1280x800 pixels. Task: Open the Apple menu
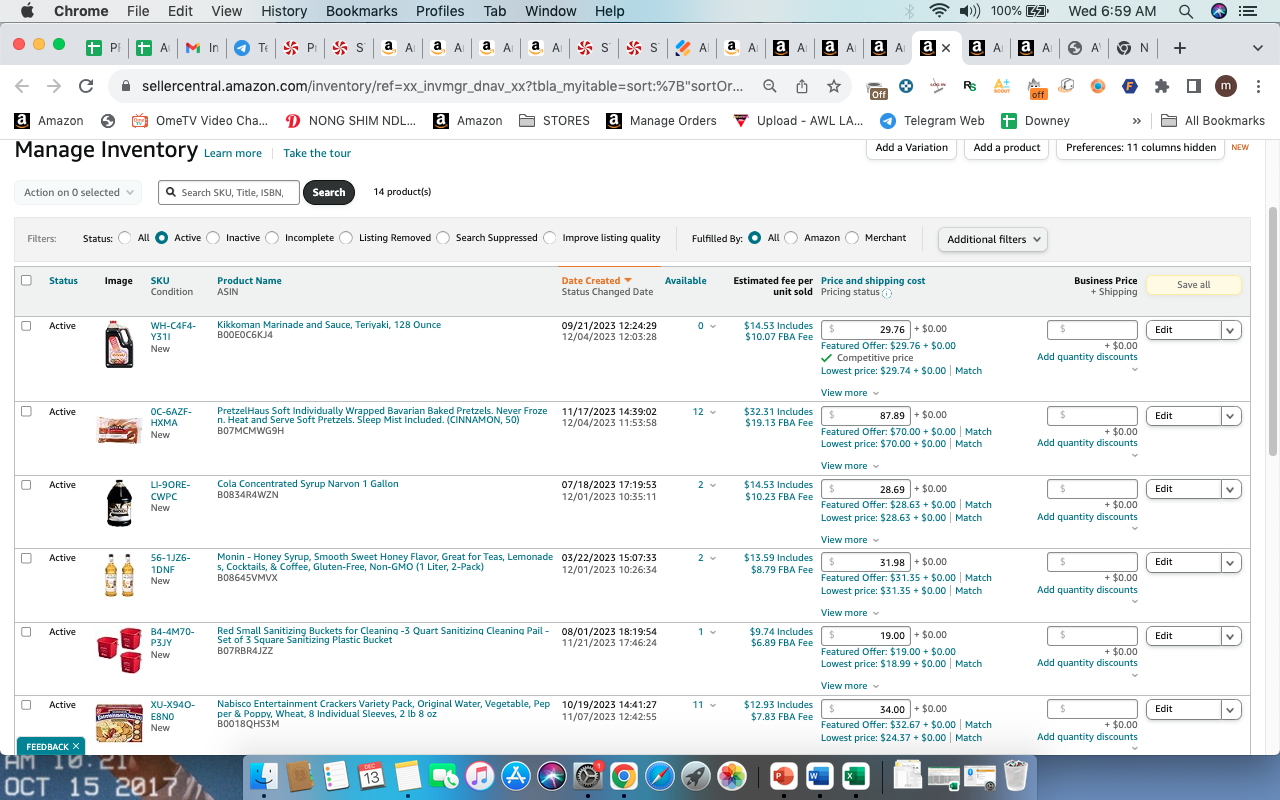(x=27, y=11)
